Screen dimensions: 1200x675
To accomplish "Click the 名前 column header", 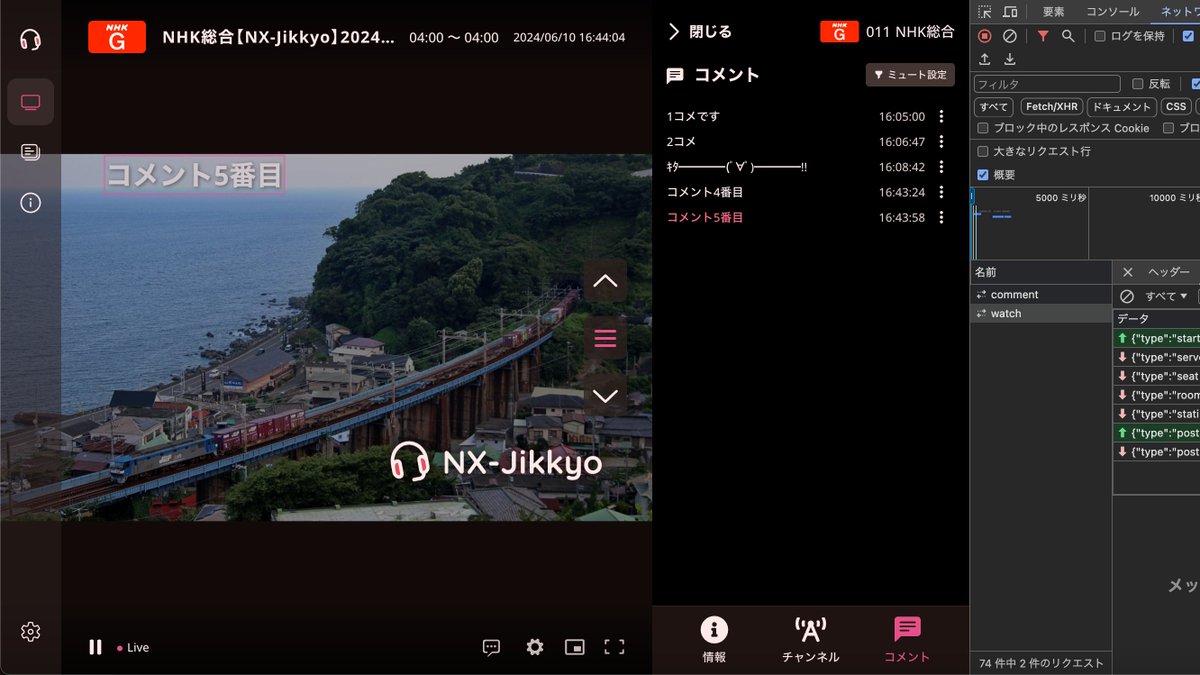I will pyautogui.click(x=1040, y=272).
